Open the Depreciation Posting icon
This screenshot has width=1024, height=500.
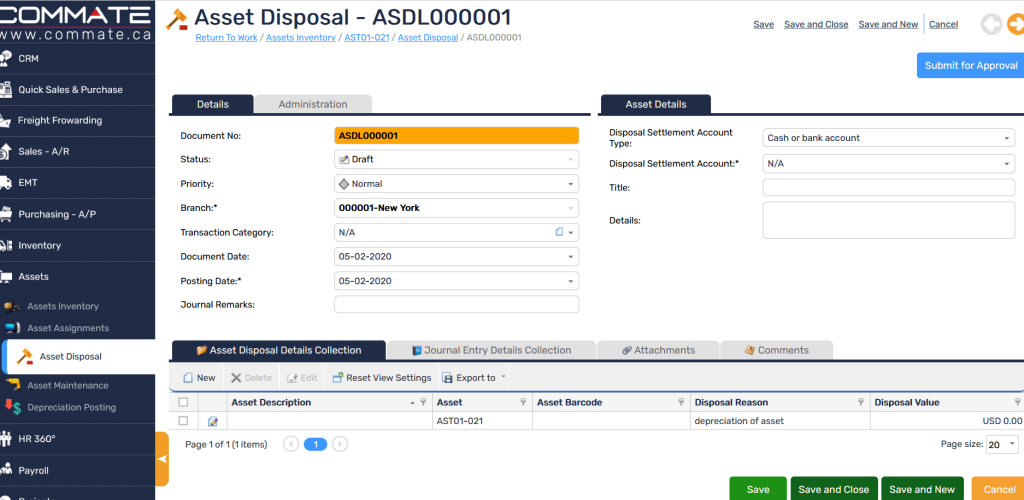pyautogui.click(x=12, y=407)
